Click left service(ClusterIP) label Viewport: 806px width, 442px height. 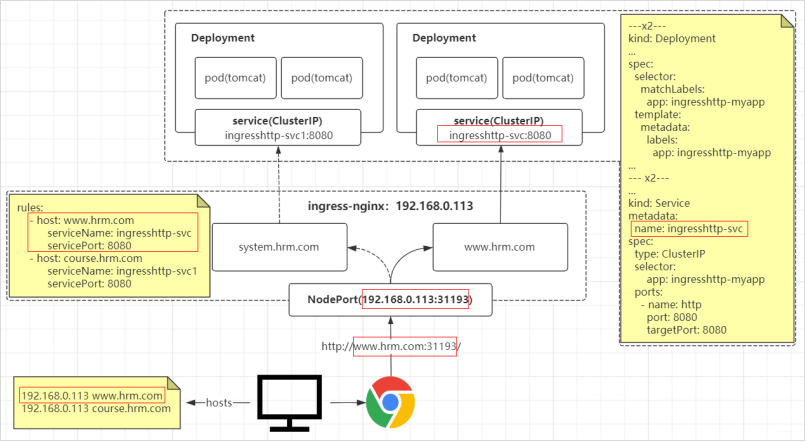[278, 121]
